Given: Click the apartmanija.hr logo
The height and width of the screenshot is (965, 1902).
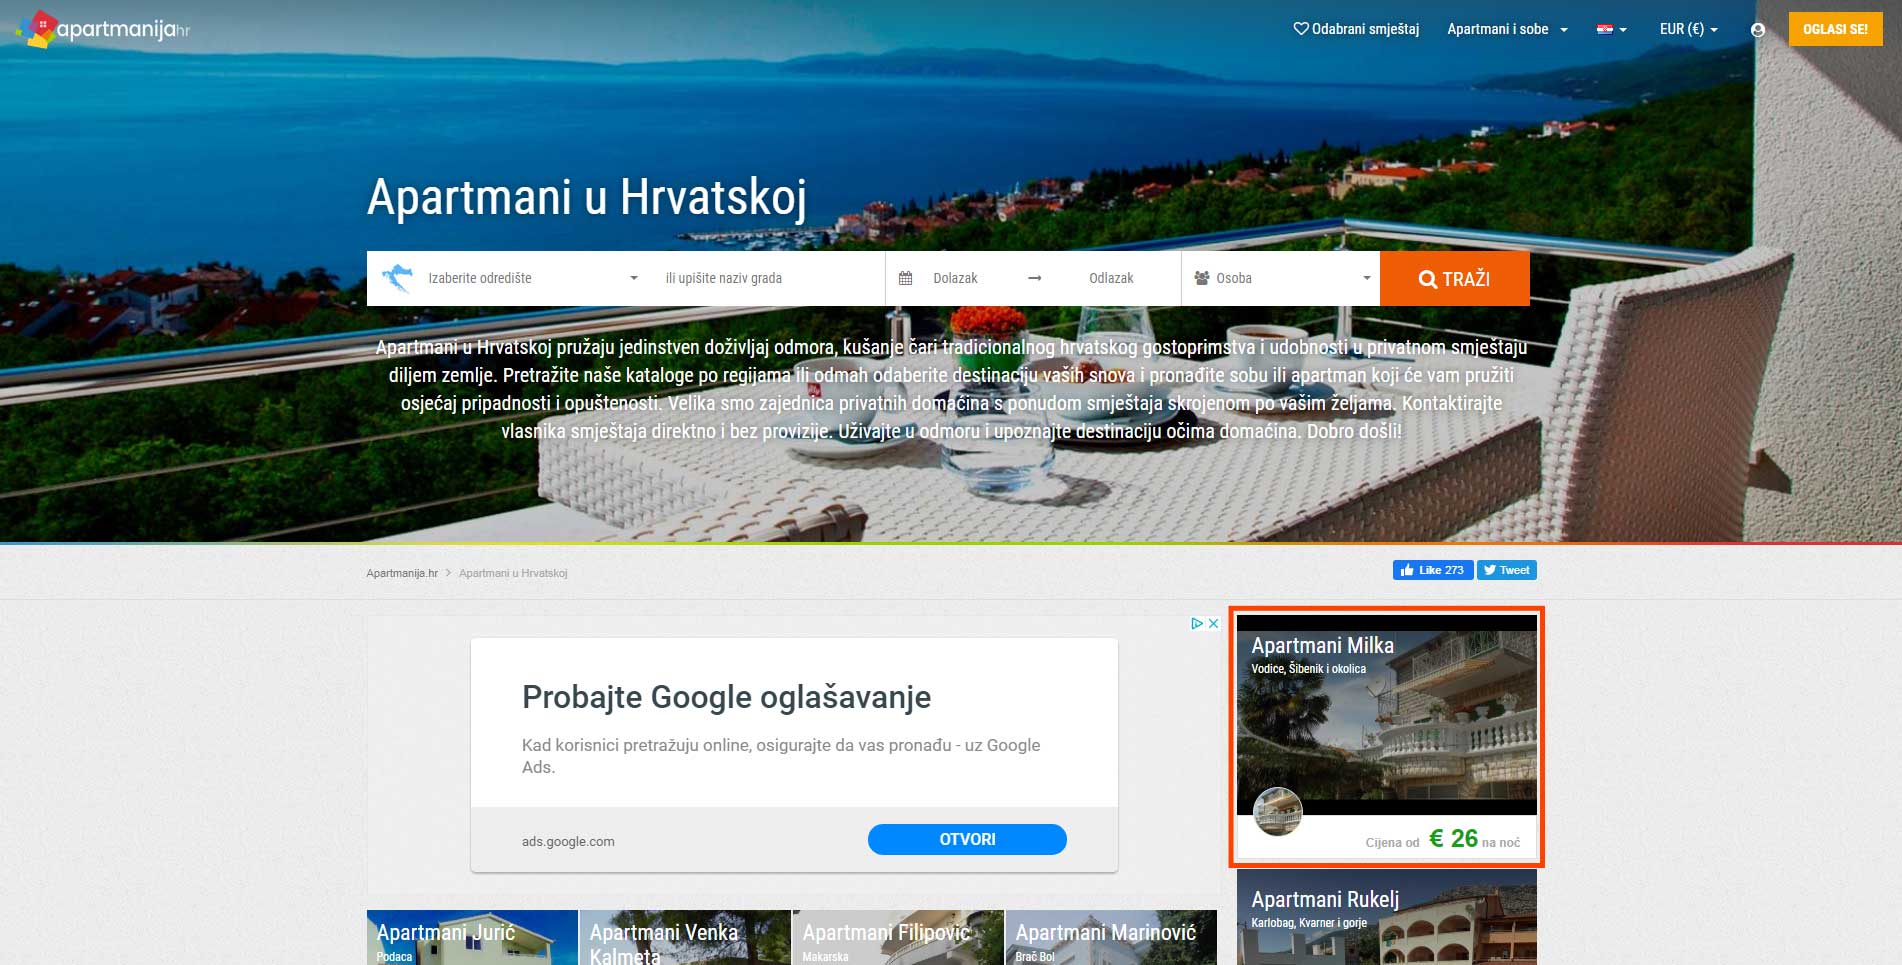Looking at the screenshot, I should [x=104, y=29].
